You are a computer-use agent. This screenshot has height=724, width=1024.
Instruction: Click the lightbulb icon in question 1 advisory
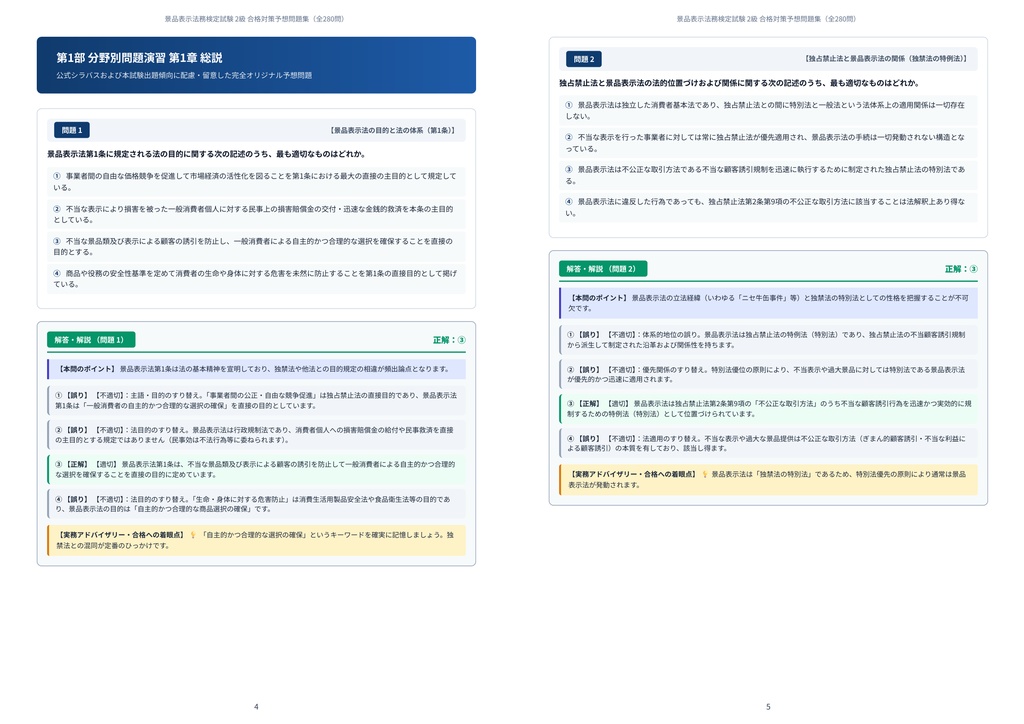point(193,535)
